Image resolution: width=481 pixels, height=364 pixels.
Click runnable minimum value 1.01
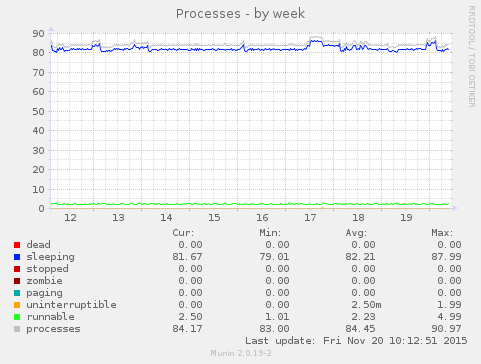pos(277,317)
